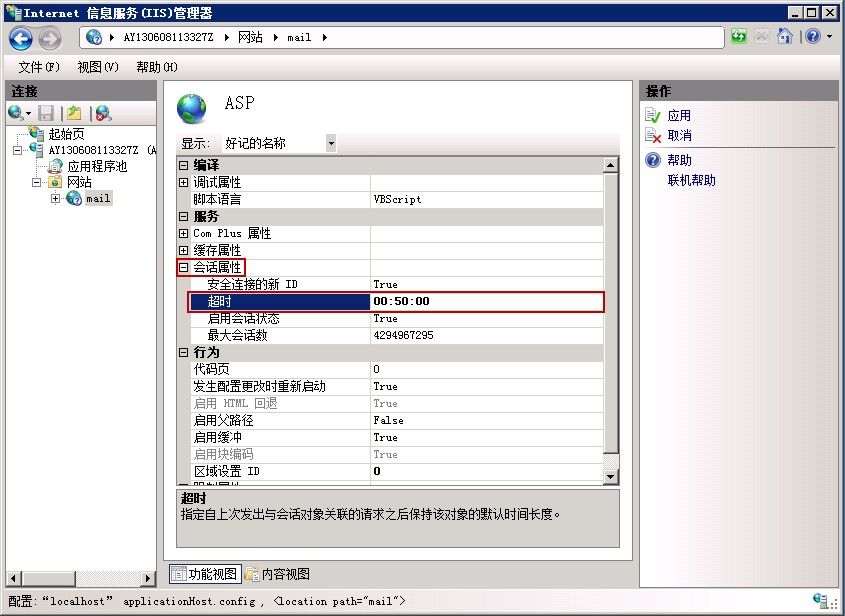The image size is (845, 616).
Task: Click the apply icon beside 应用
Action: 653,115
